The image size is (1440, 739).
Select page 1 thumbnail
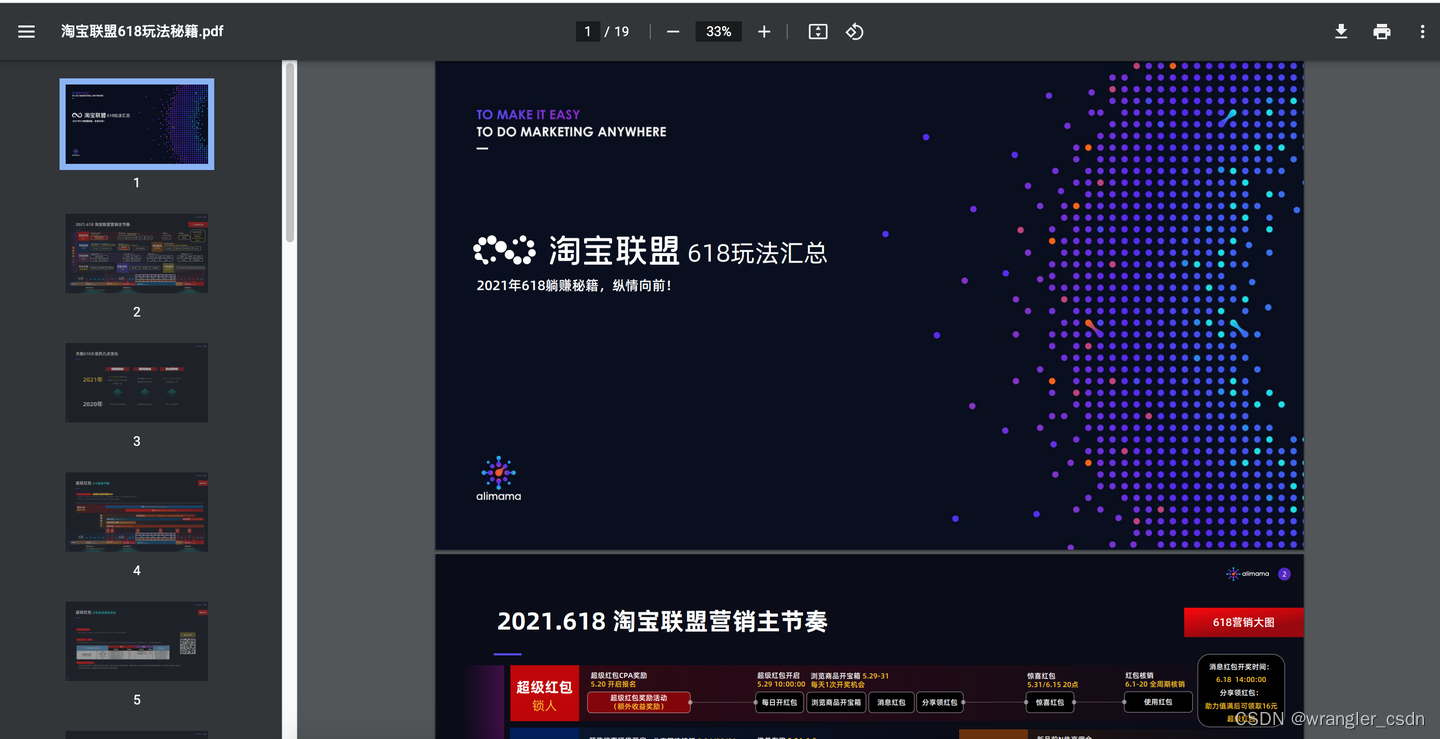click(x=137, y=124)
